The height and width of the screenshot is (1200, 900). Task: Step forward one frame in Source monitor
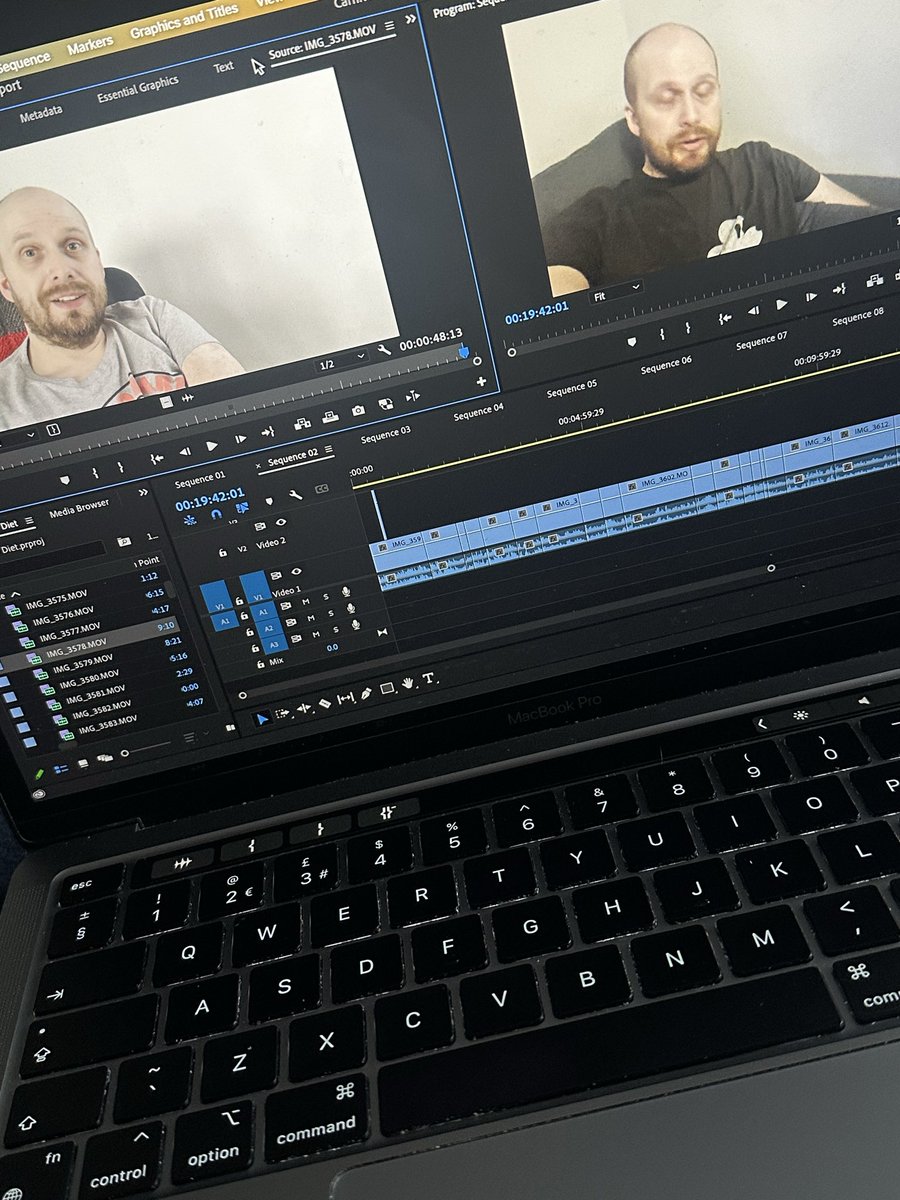coord(240,439)
